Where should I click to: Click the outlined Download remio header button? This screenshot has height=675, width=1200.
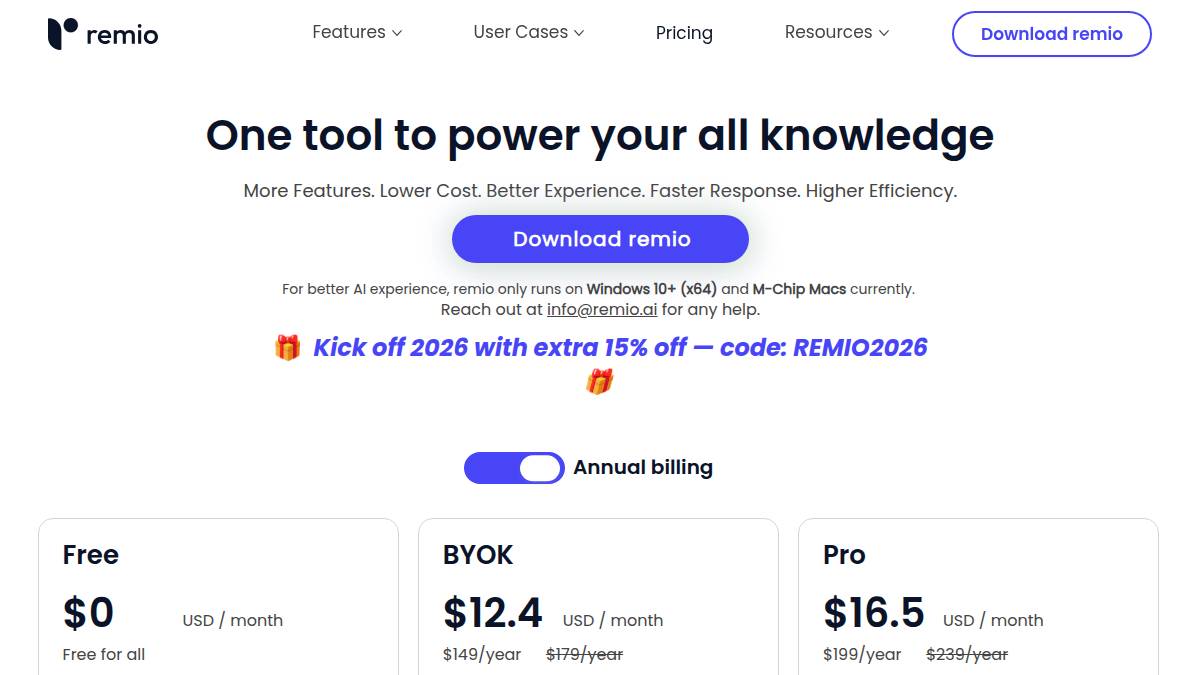point(1051,34)
